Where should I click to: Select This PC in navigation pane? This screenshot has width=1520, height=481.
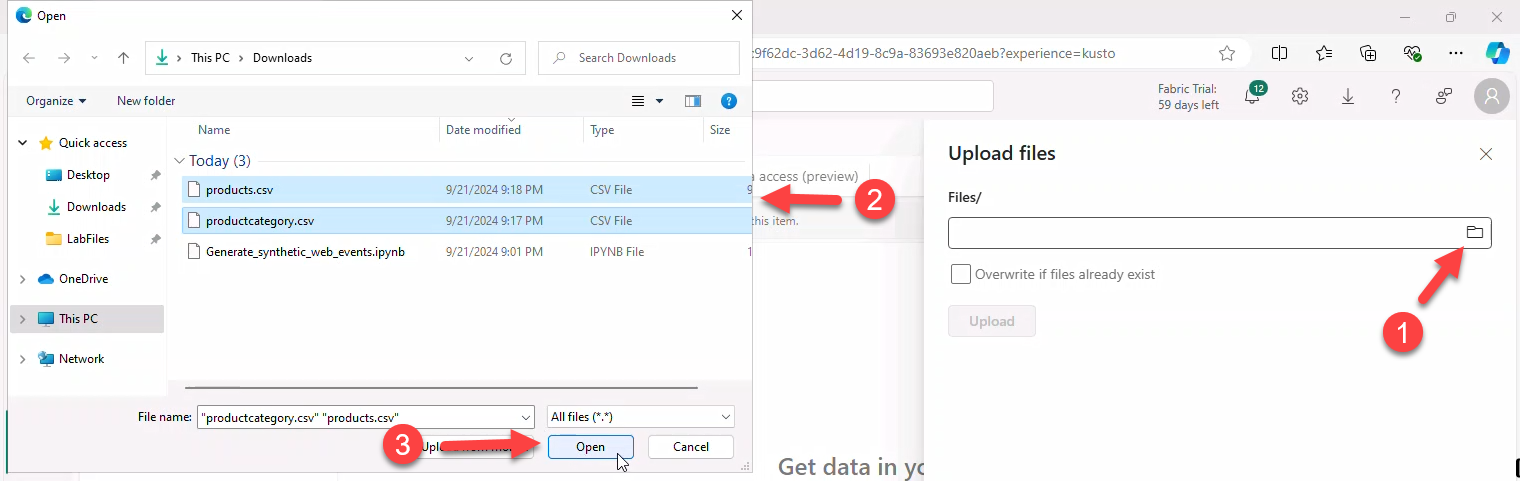tap(78, 319)
